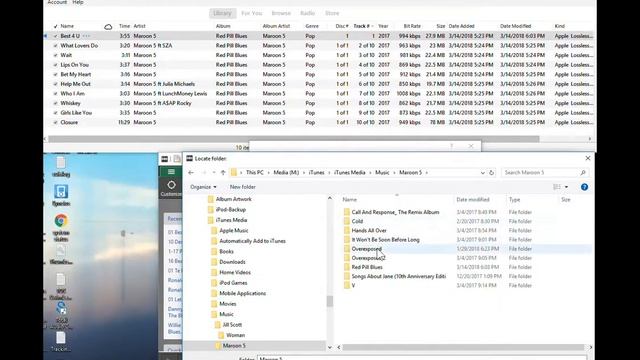Select the Call And Response Remix Album folder

click(x=395, y=212)
